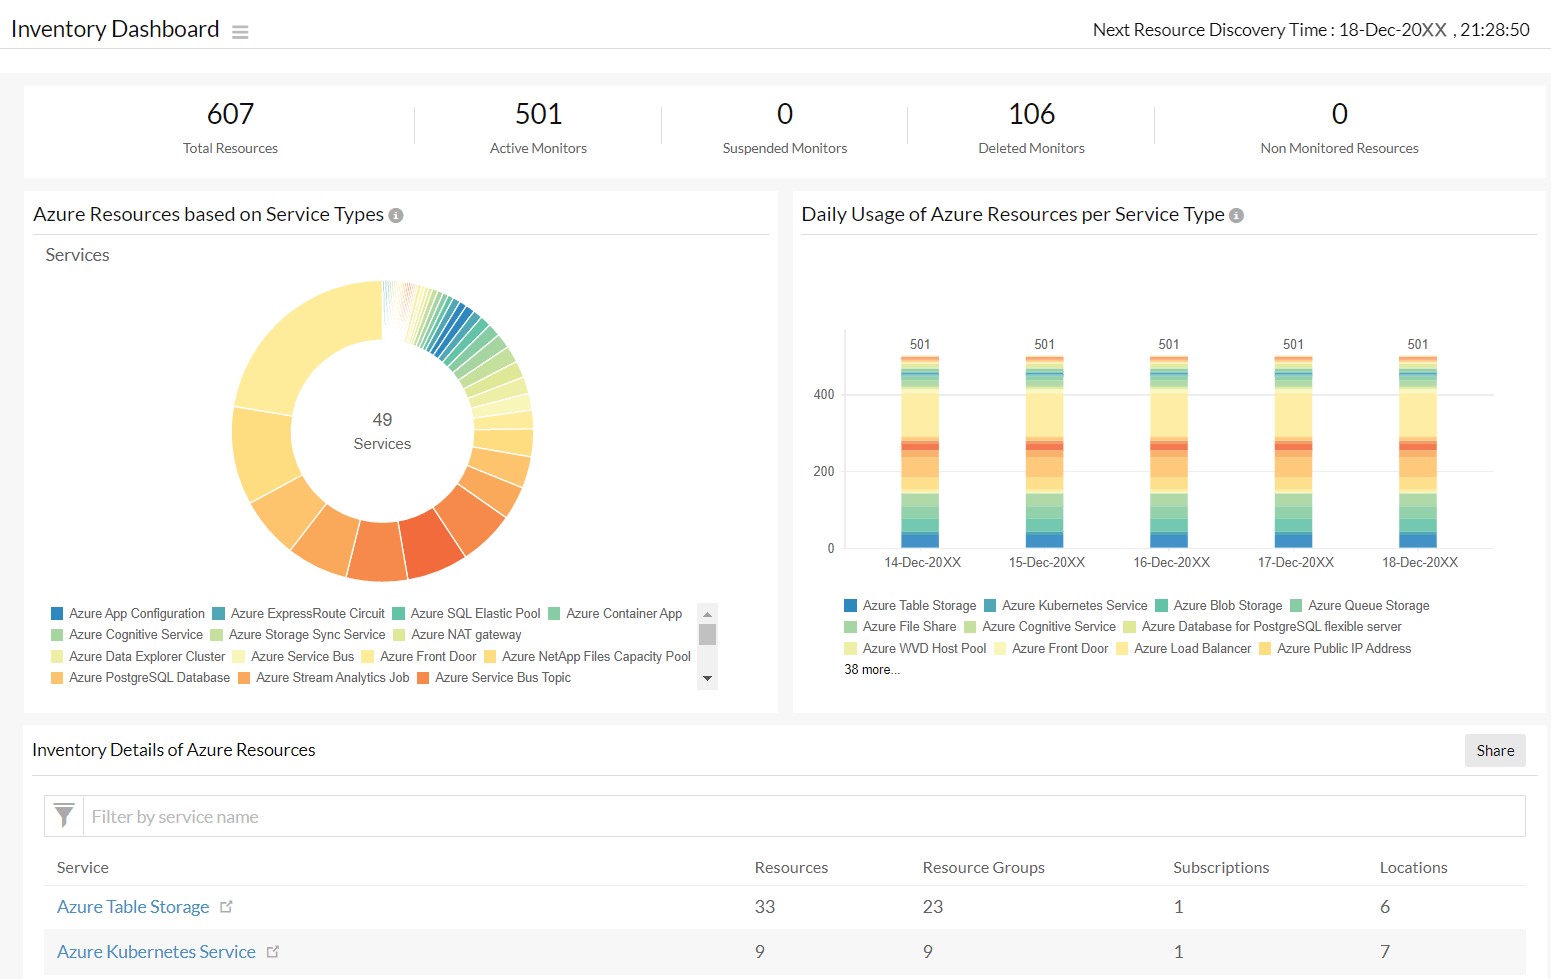Toggle Azure Public IP Address legend entry
This screenshot has width=1551, height=979.
[x=1335, y=649]
